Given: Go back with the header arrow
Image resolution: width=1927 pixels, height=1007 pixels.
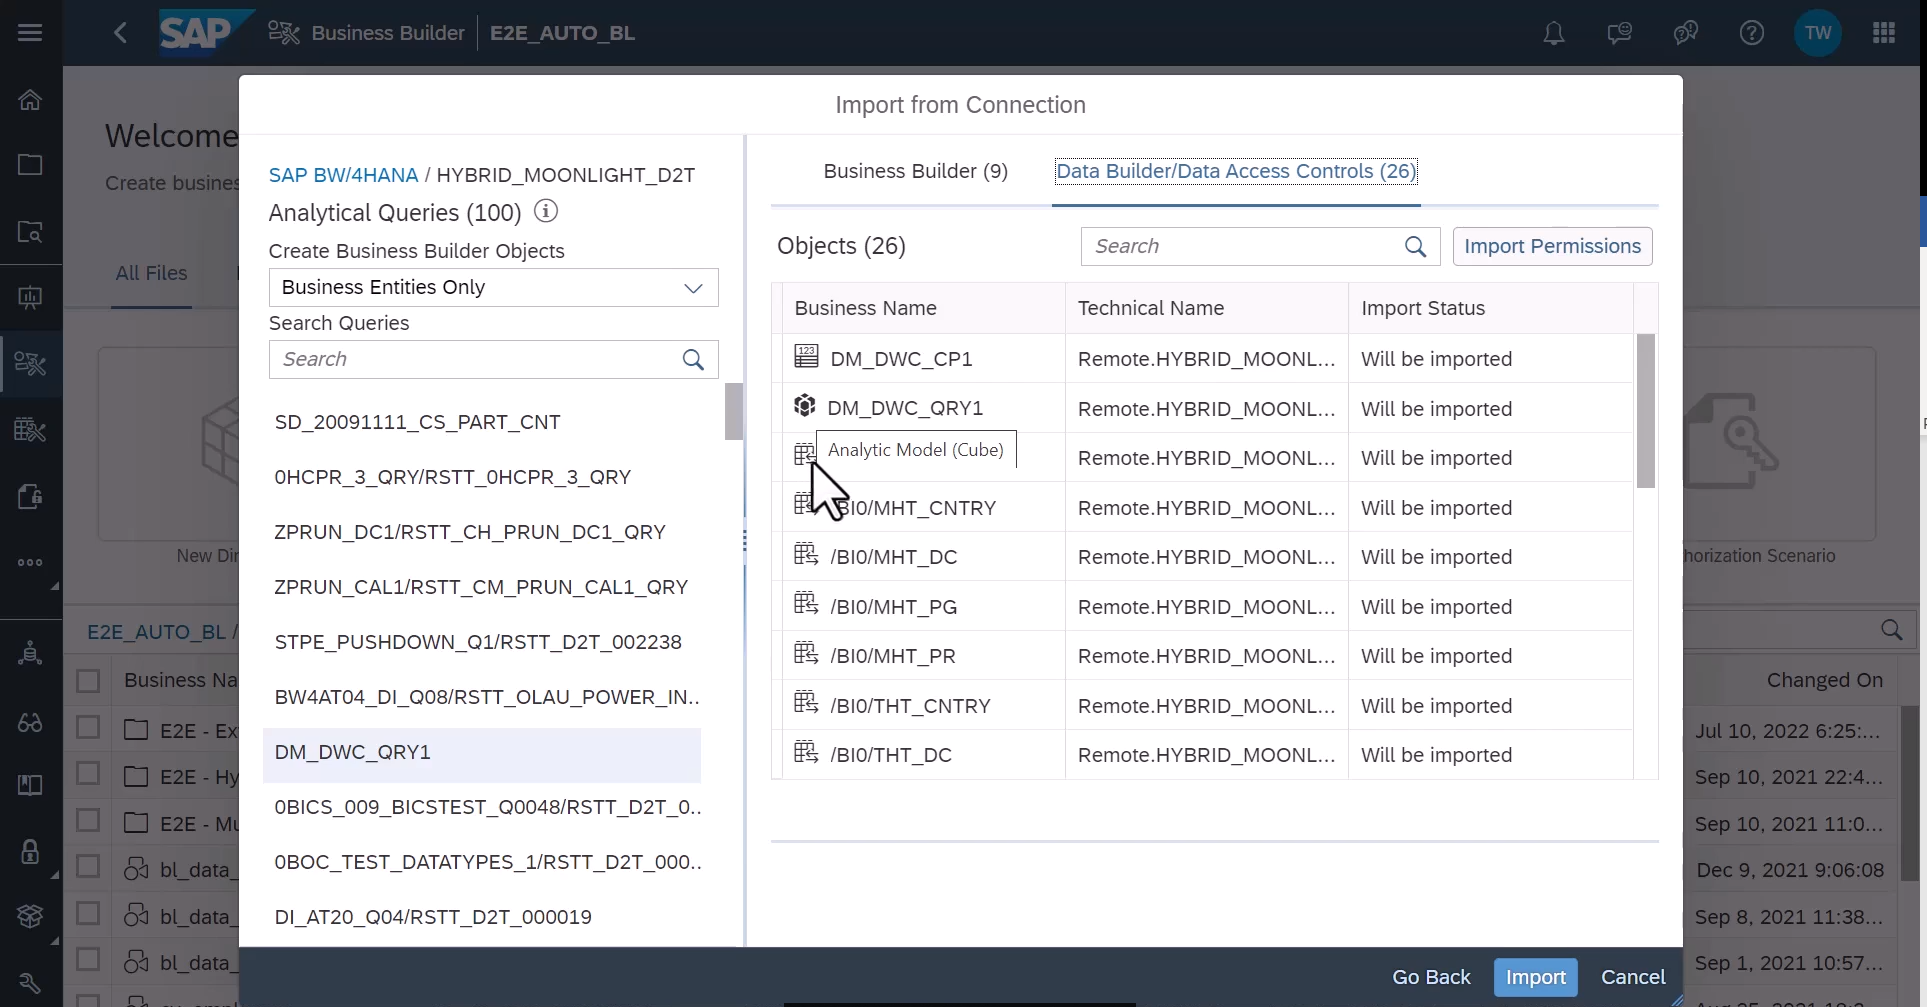Looking at the screenshot, I should (120, 33).
